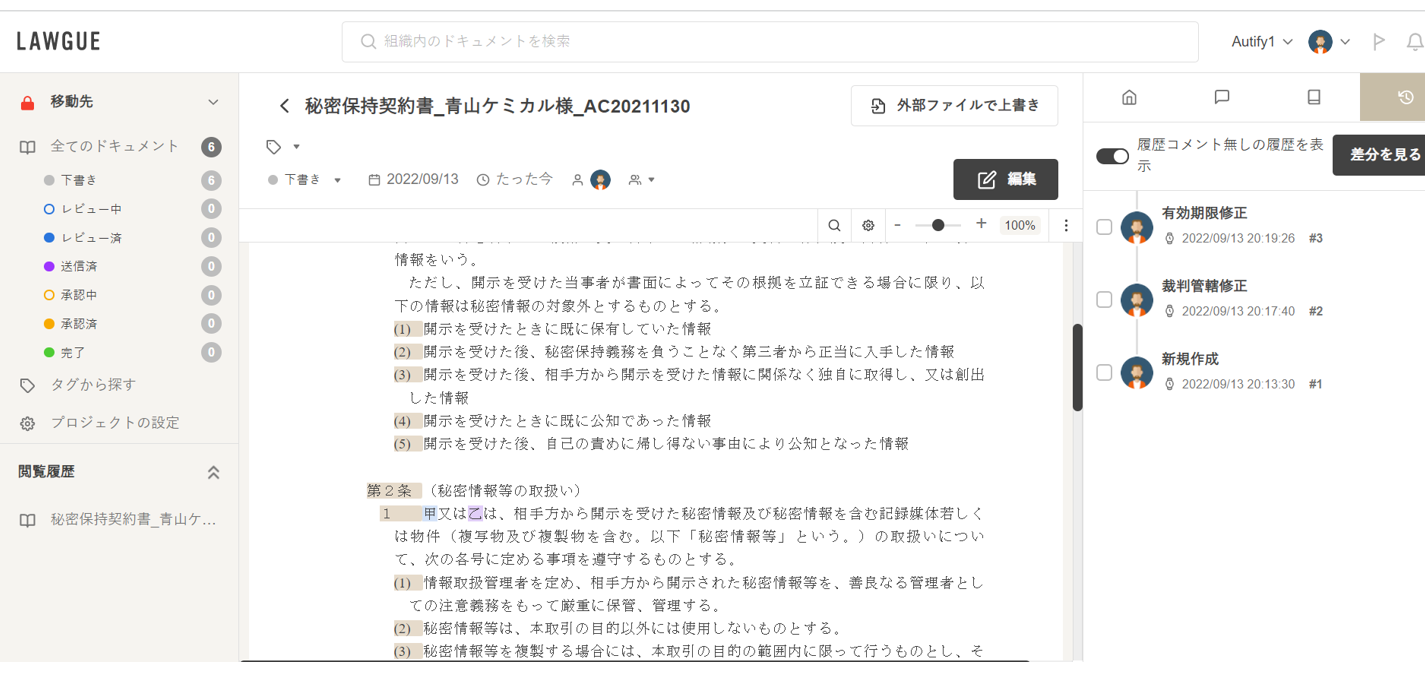Check the 有効期限修正 history entry checkbox
Viewport: 1425px width, 673px height.
(x=1104, y=227)
